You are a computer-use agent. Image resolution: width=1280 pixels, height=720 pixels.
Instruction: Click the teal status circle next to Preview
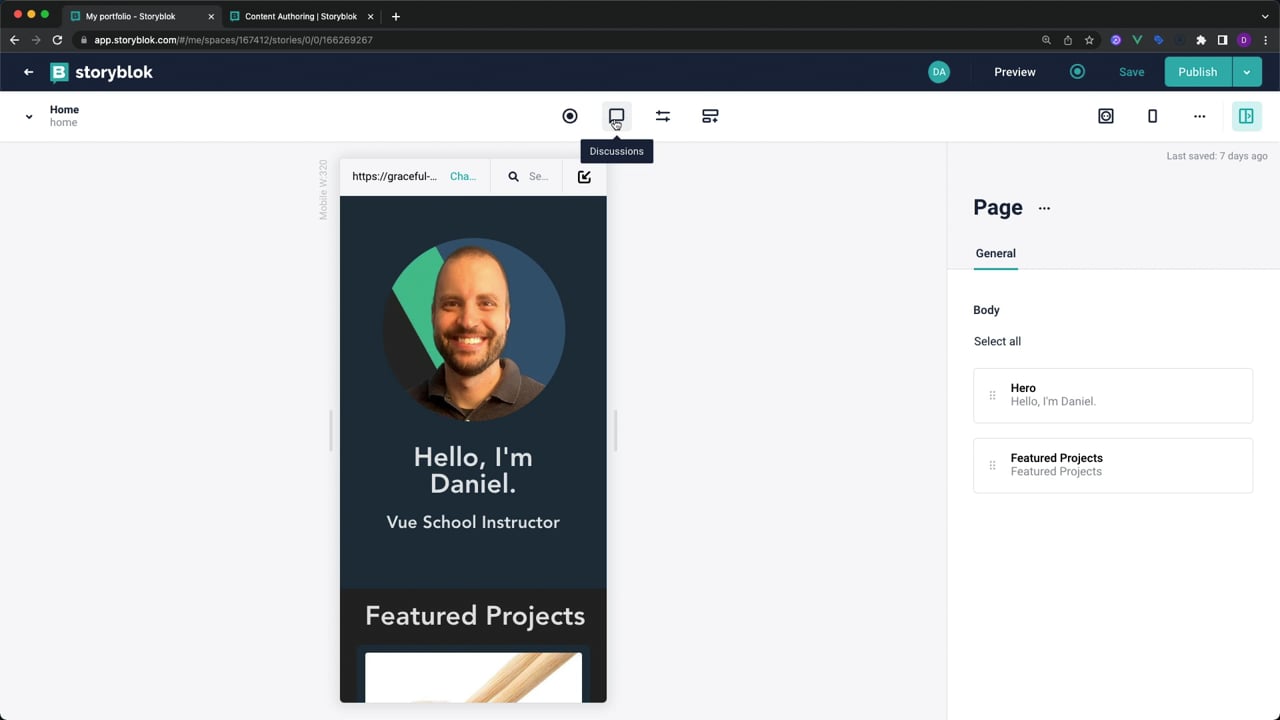tap(1077, 72)
